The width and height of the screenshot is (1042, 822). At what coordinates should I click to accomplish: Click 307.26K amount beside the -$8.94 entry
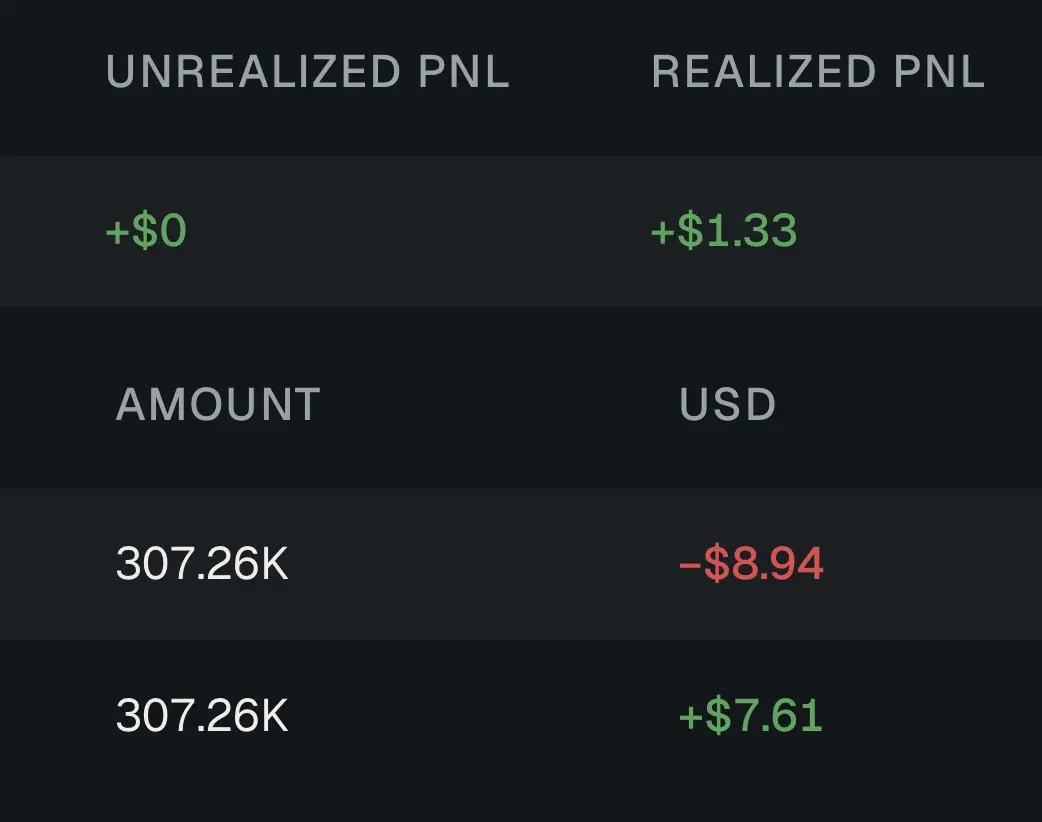[x=202, y=564]
